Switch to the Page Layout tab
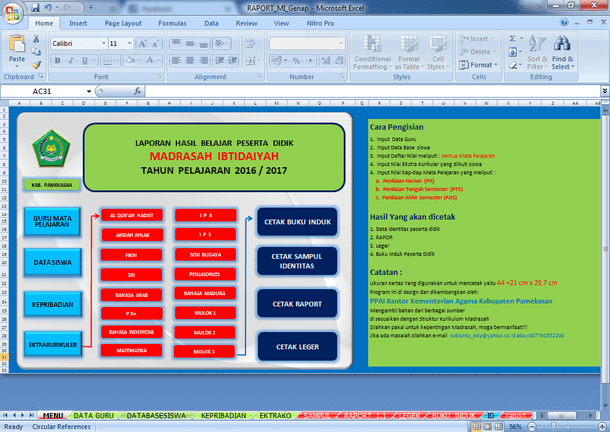Viewport: 610px width, 432px height. (123, 23)
